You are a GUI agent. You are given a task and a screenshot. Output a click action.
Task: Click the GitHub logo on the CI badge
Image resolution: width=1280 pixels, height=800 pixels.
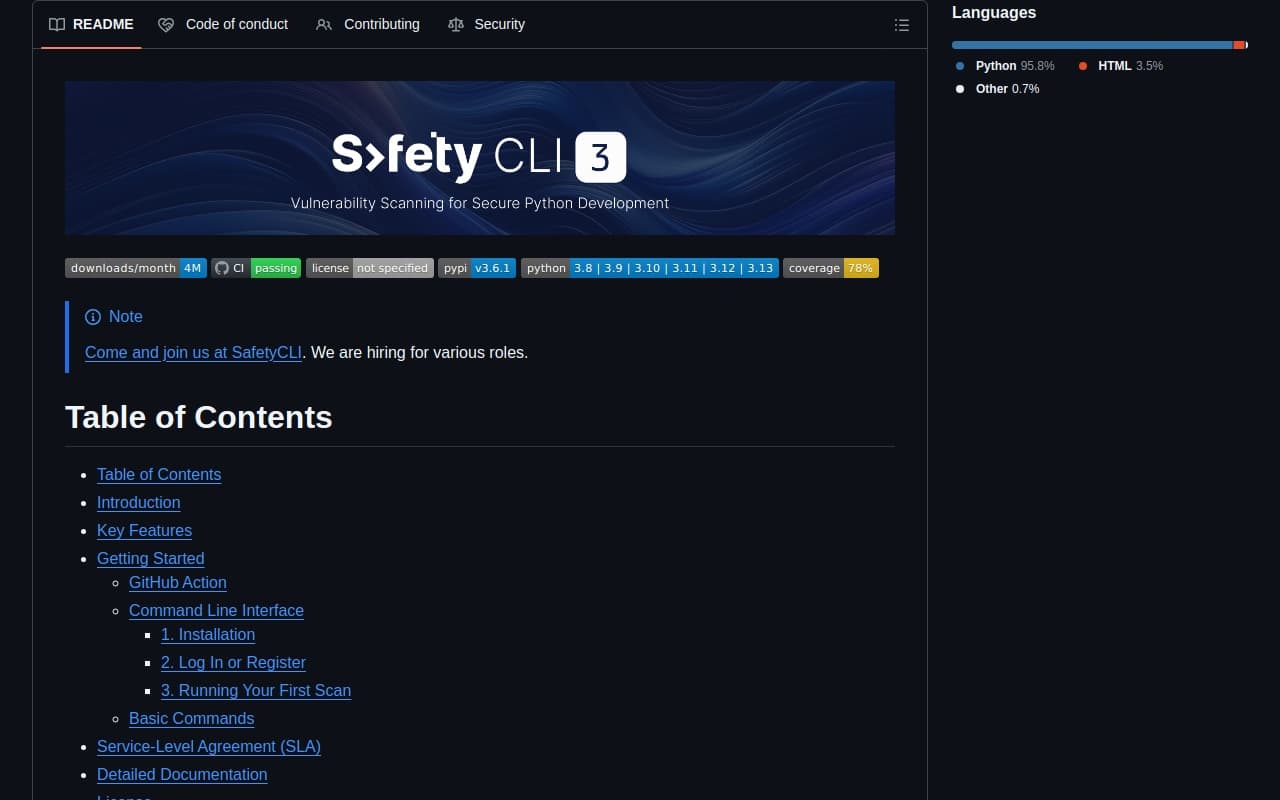(221, 267)
